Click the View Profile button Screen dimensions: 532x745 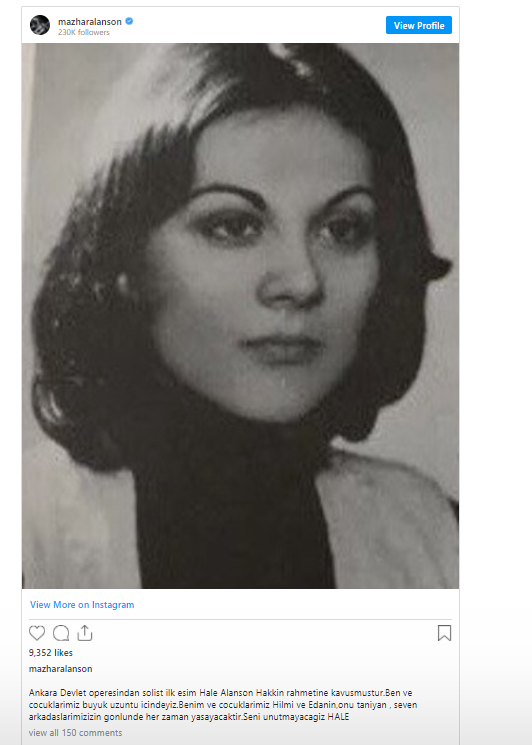(x=418, y=25)
